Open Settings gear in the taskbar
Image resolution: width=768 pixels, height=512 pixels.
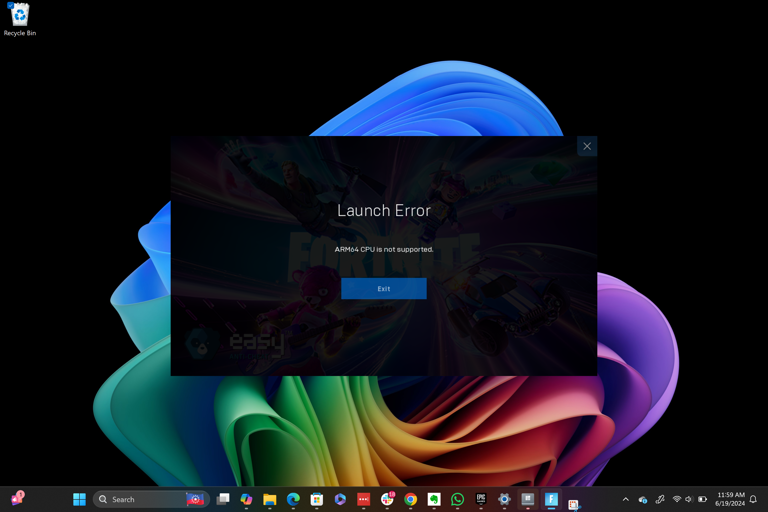pos(504,499)
